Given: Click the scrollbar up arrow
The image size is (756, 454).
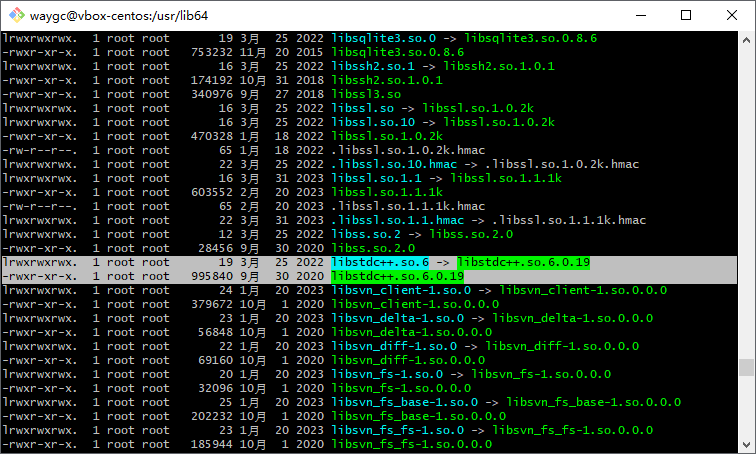Looking at the screenshot, I should tap(746, 40).
